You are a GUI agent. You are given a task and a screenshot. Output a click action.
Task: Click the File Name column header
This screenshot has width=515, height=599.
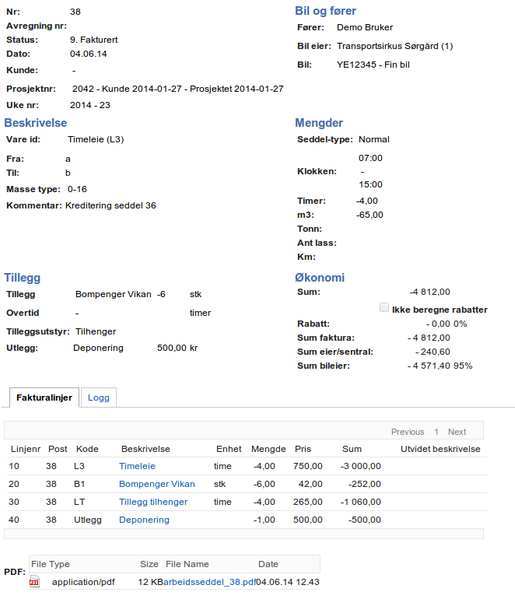pos(187,564)
